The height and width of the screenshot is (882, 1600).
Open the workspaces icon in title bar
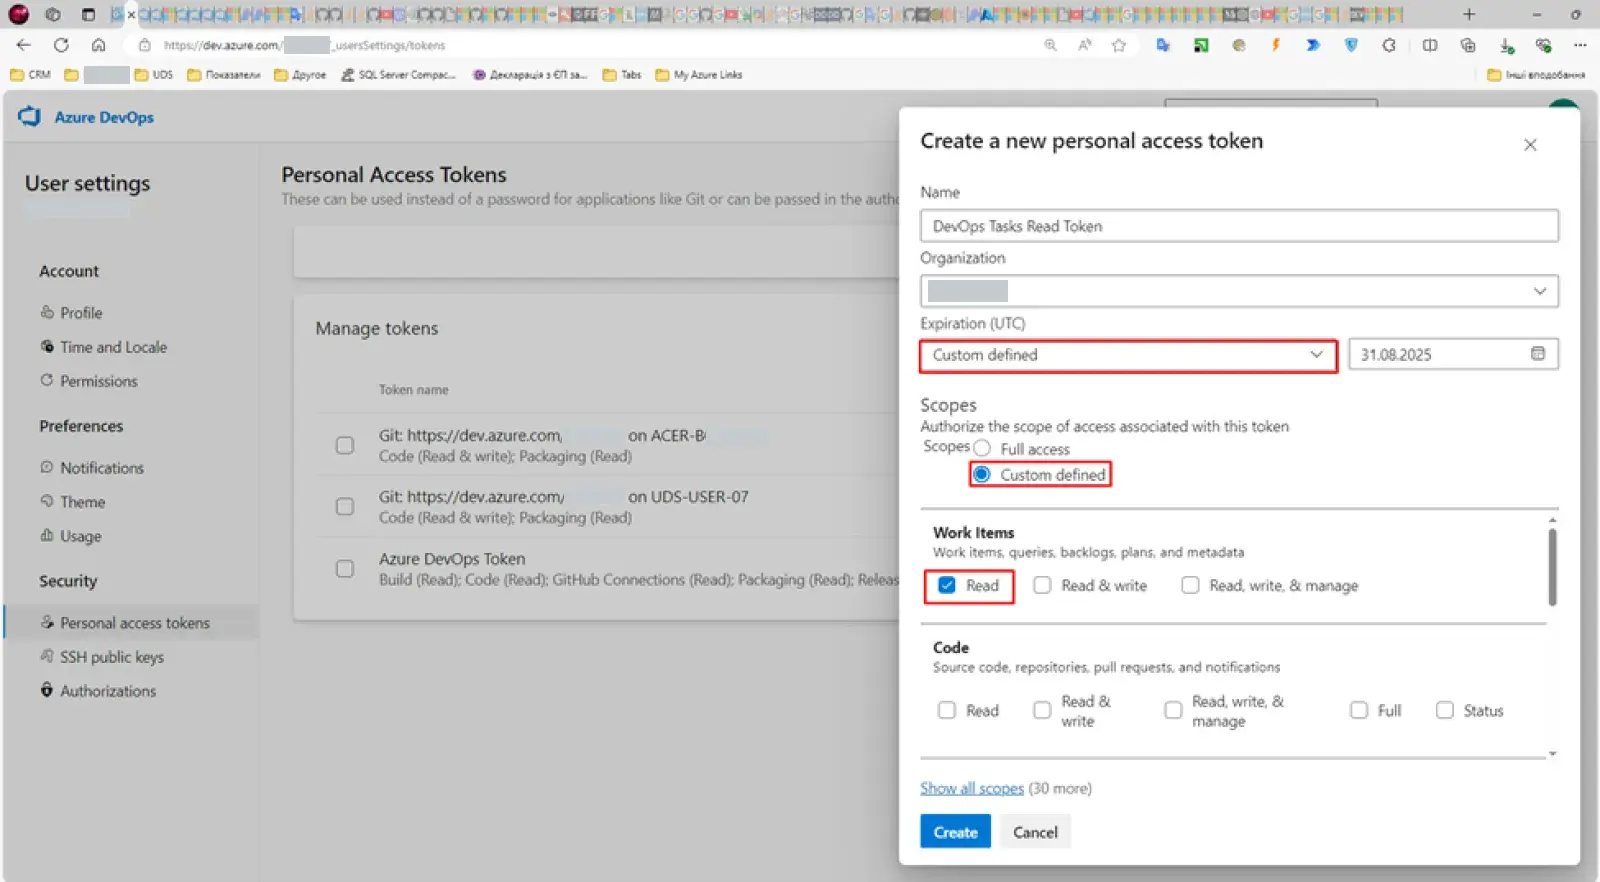point(53,14)
